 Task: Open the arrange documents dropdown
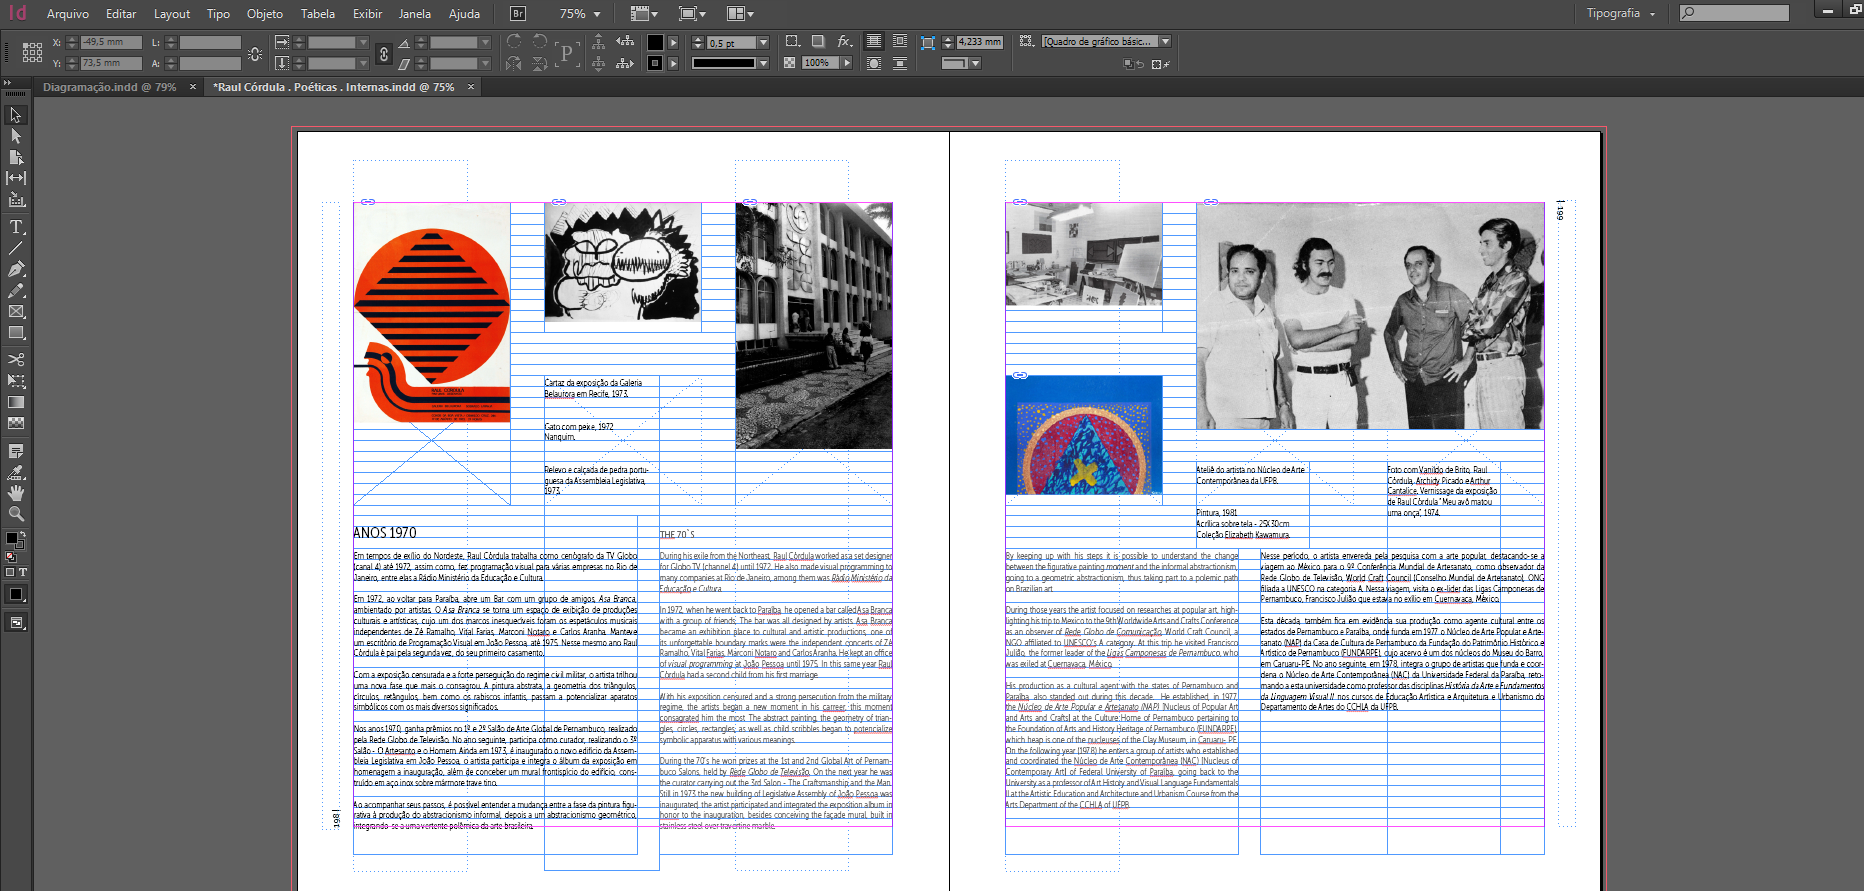(x=740, y=14)
